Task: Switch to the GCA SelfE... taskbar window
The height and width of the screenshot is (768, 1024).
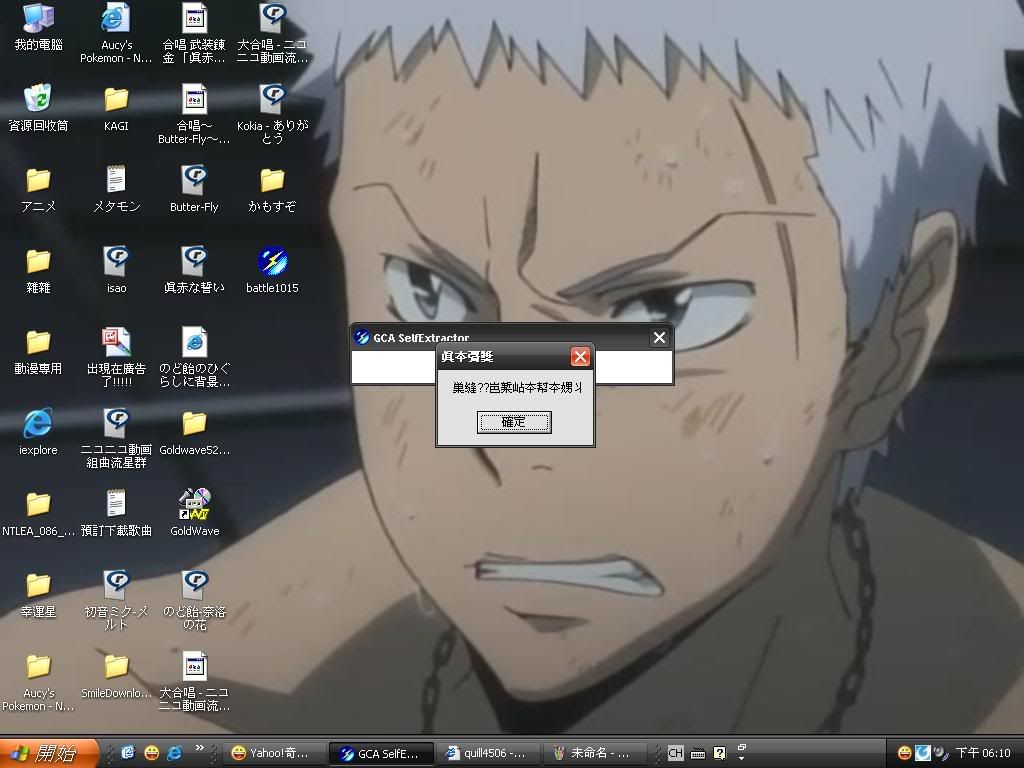Action: 381,753
